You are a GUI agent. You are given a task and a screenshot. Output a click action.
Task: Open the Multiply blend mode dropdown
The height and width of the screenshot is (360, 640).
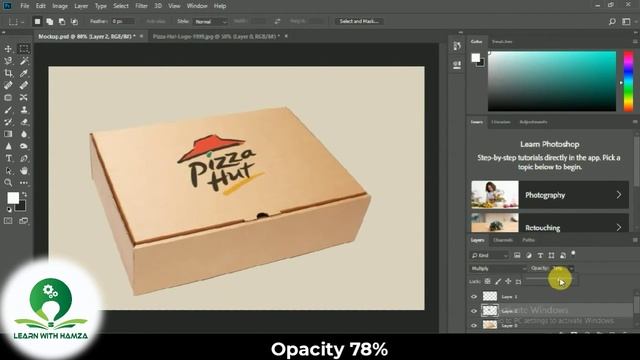pos(498,269)
